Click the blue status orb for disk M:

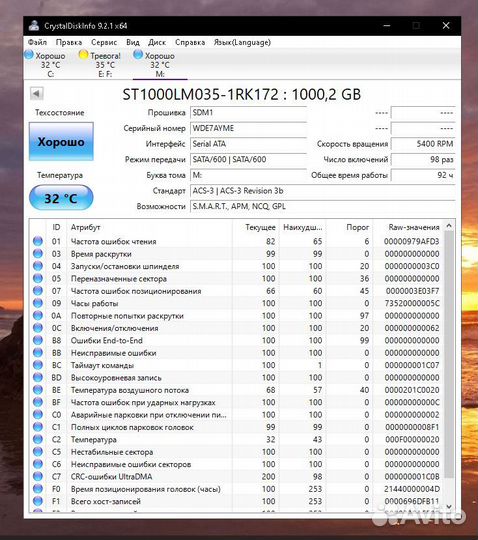click(138, 54)
